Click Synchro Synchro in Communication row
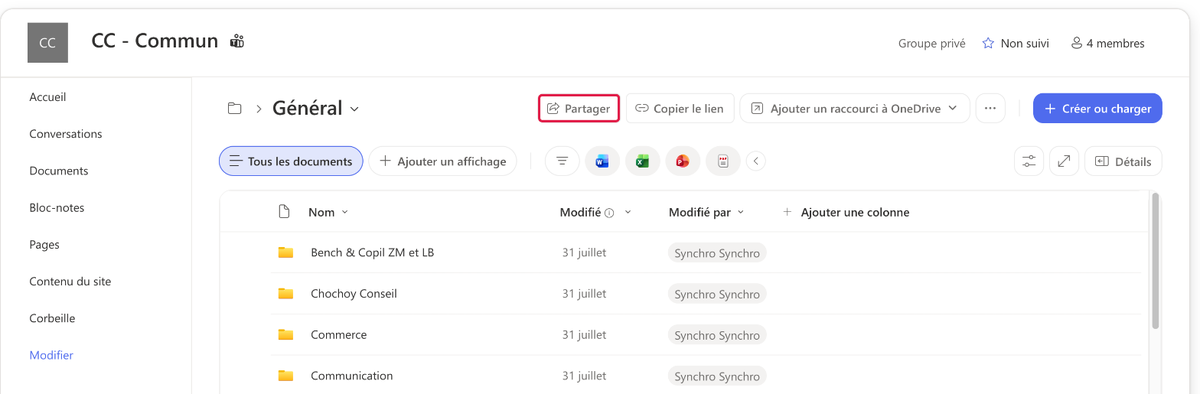1200x394 pixels. pyautogui.click(x=717, y=376)
